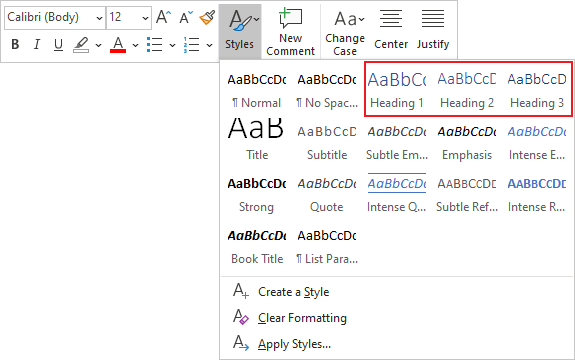
Task: Apply the red font color
Action: click(118, 44)
